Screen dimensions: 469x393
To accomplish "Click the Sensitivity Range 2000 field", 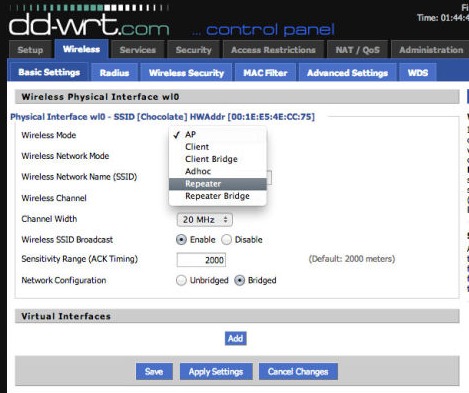I will point(201,260).
